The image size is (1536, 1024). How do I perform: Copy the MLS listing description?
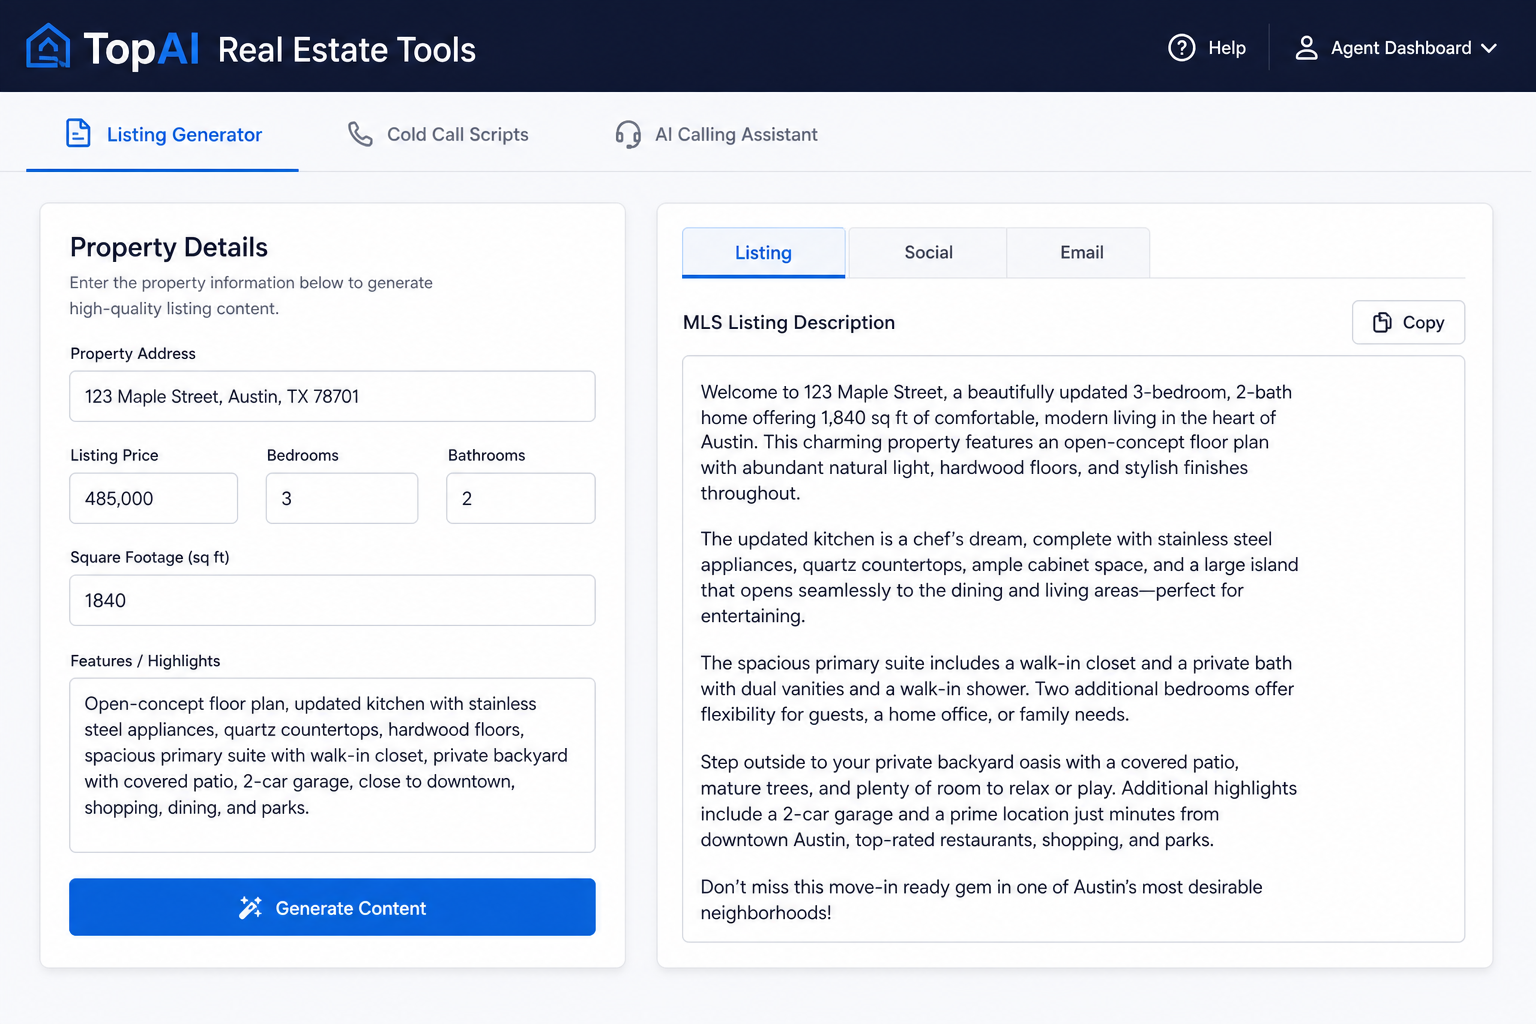tap(1408, 322)
